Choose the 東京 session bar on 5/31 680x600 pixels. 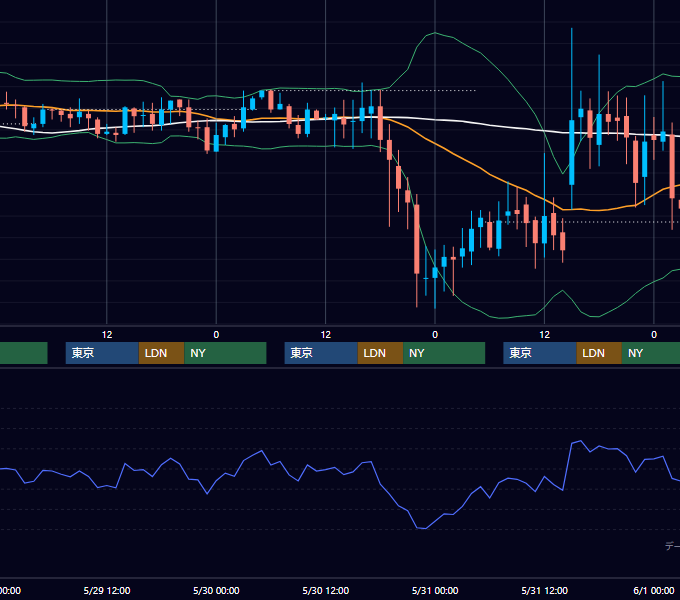pyautogui.click(x=540, y=353)
